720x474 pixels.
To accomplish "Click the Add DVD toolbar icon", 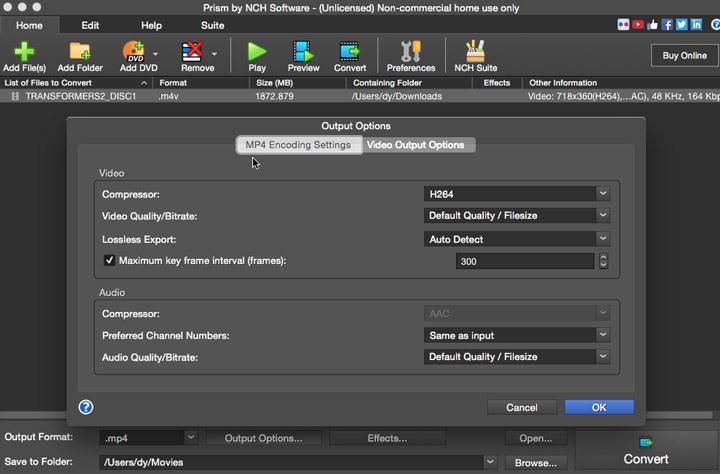I will click(x=132, y=52).
